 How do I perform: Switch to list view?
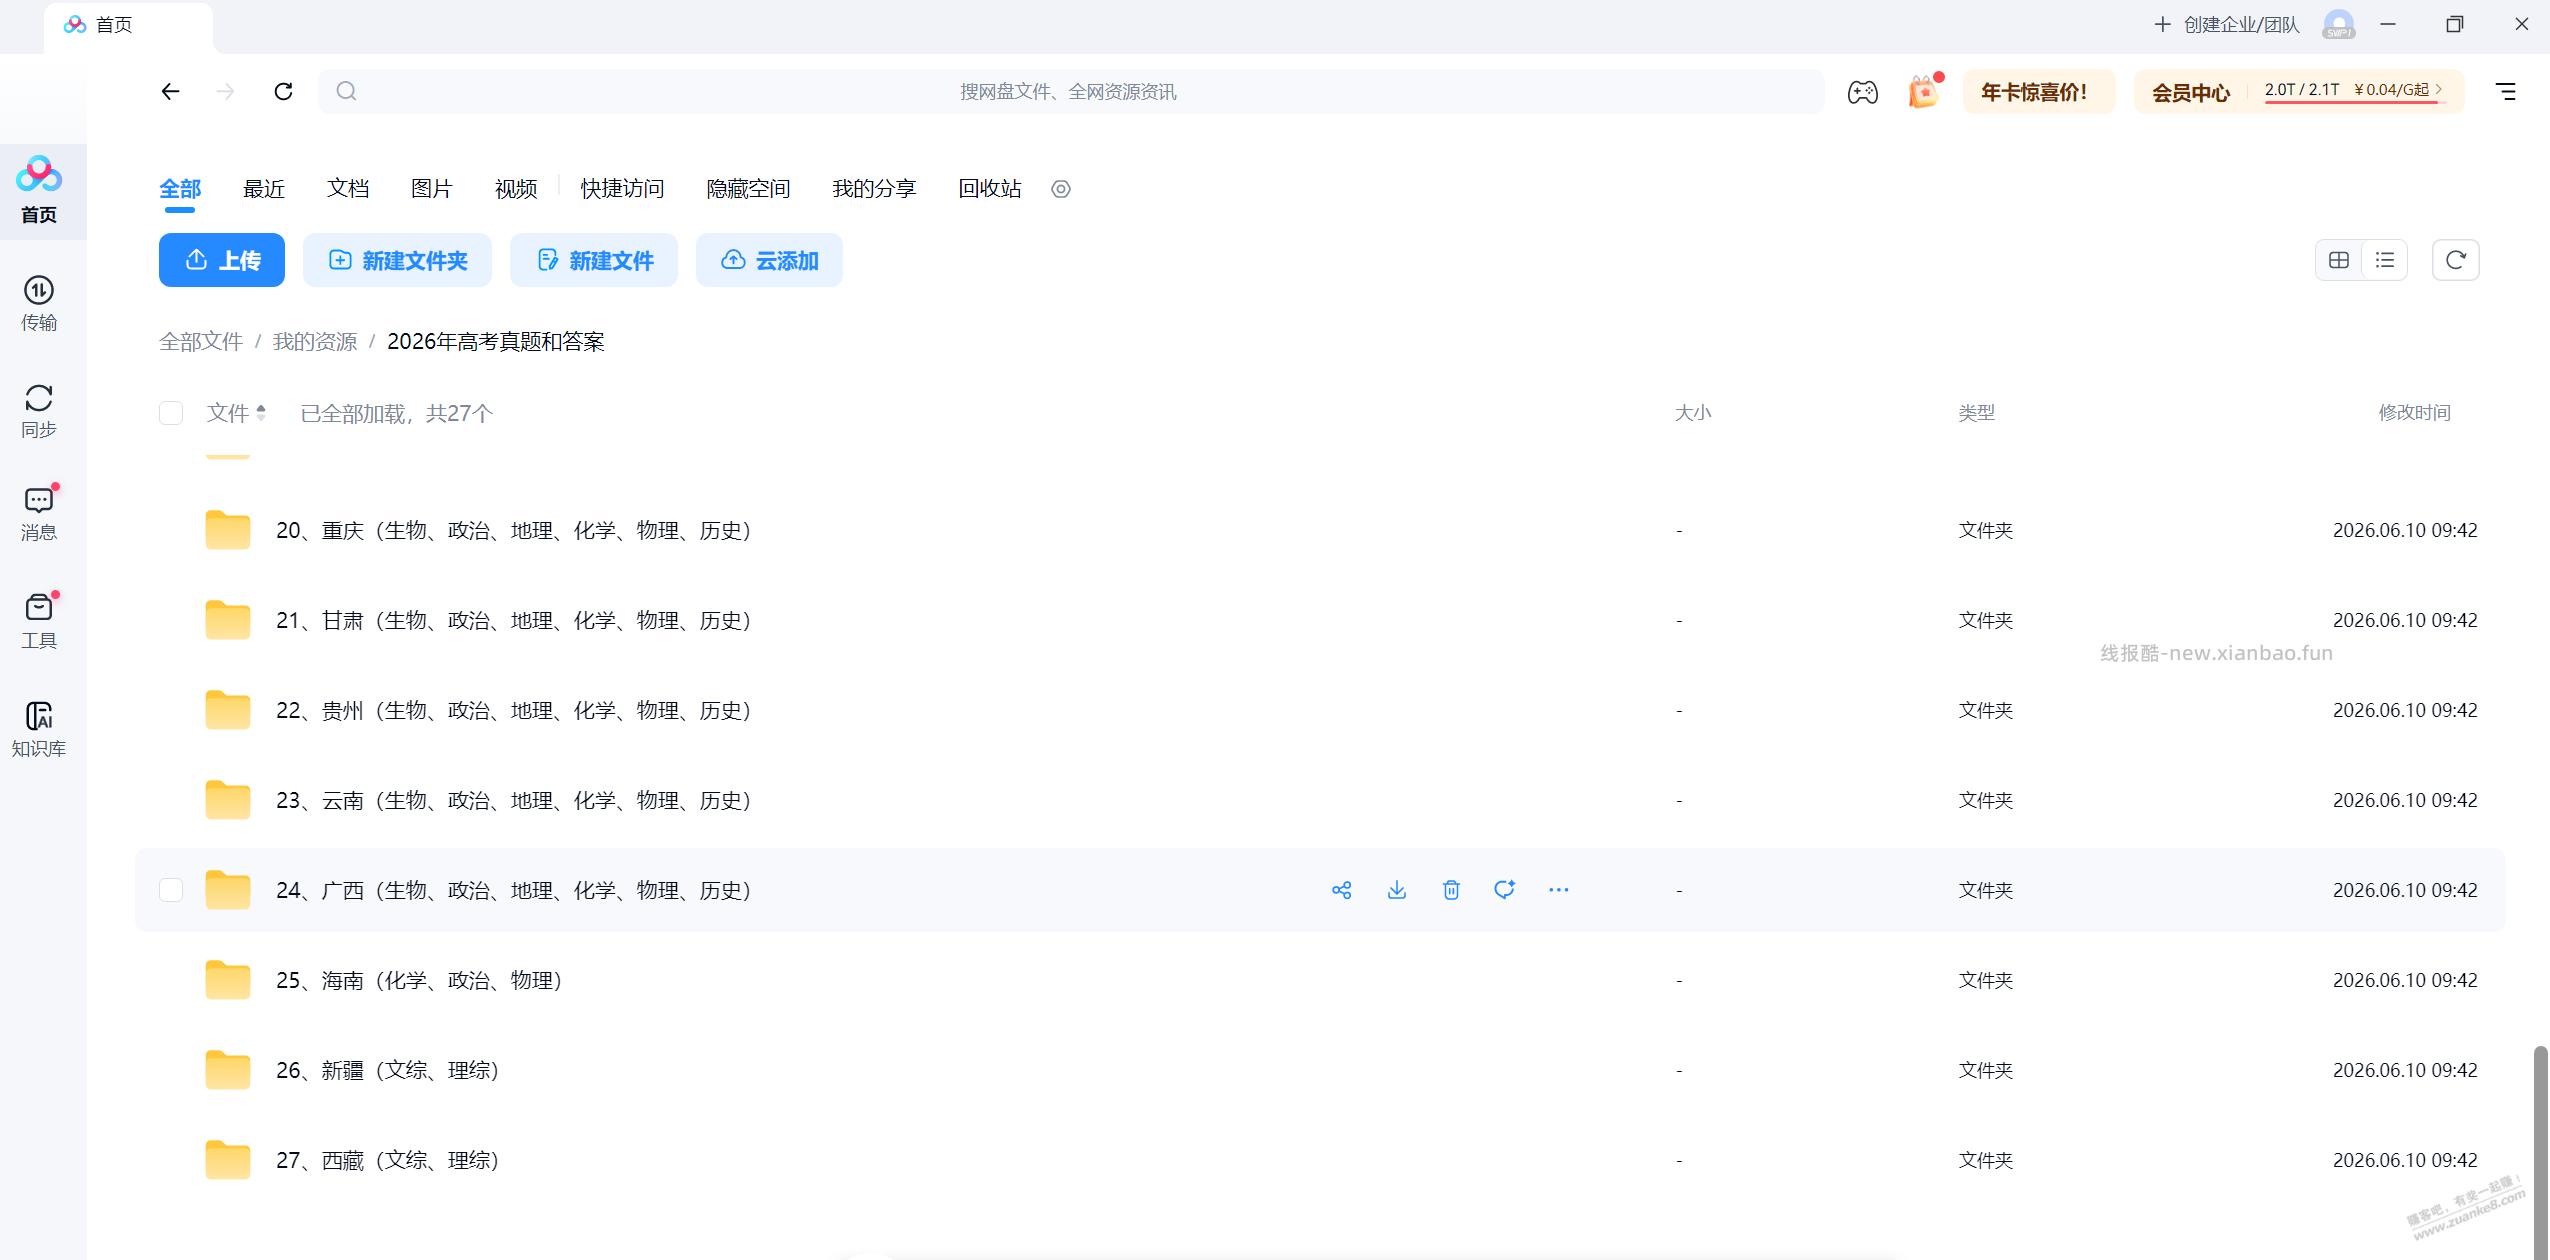[2385, 260]
